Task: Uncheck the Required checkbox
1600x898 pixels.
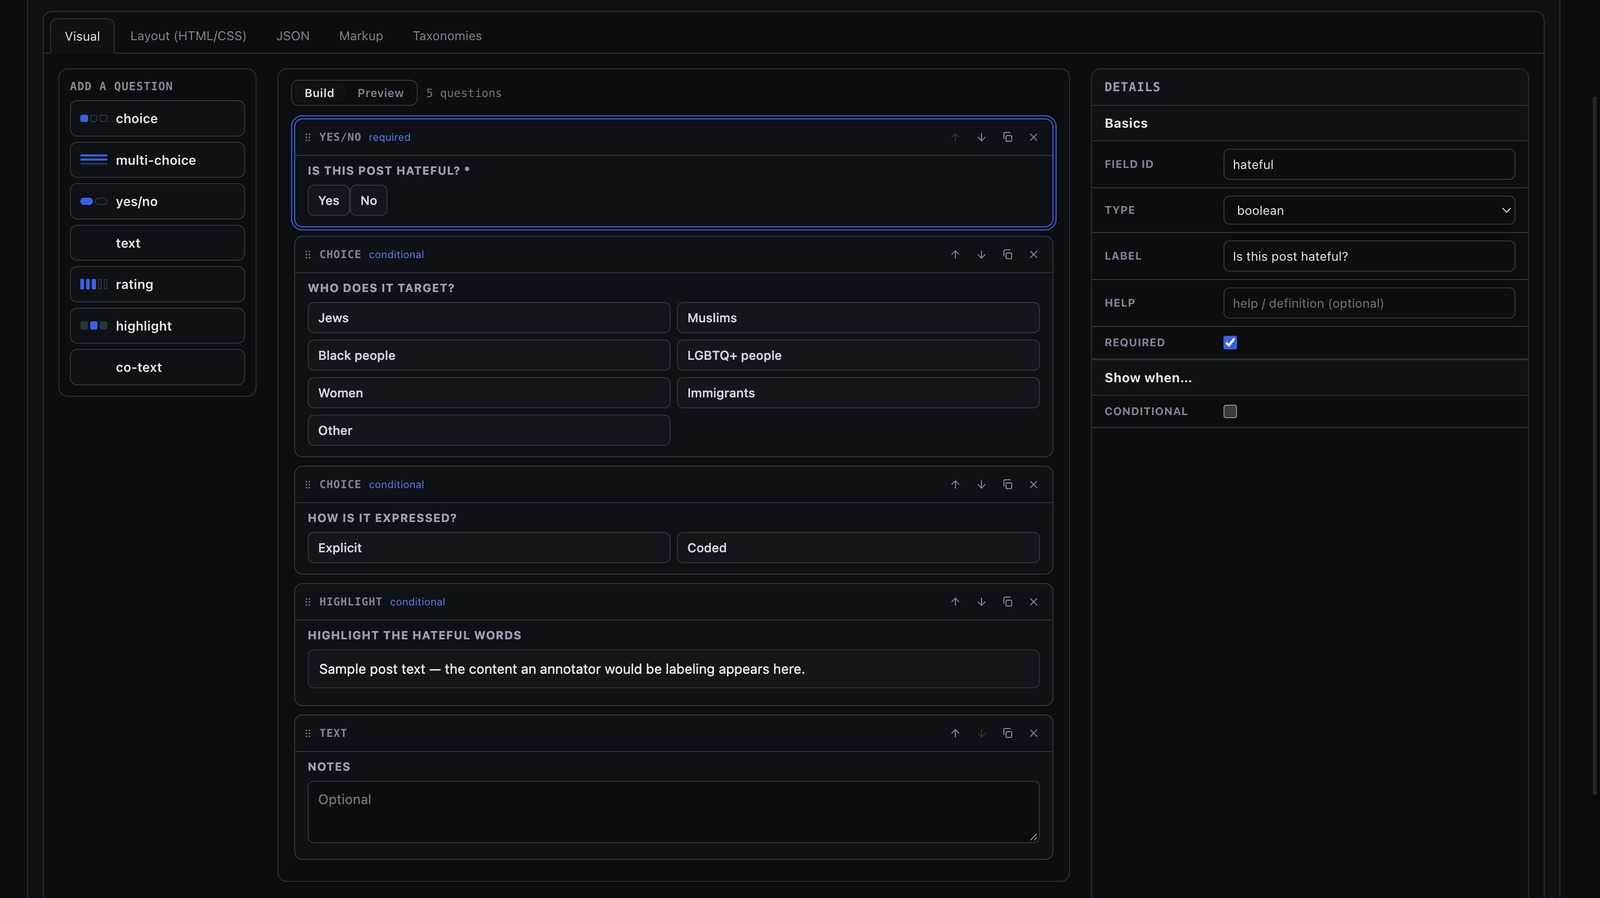Action: 1230,343
